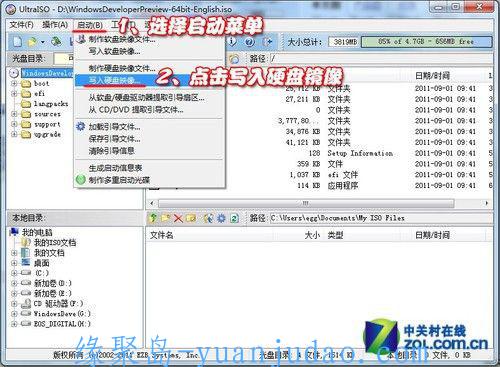Expand the boot folder in the tree
The width and height of the screenshot is (500, 367).
[x=14, y=84]
